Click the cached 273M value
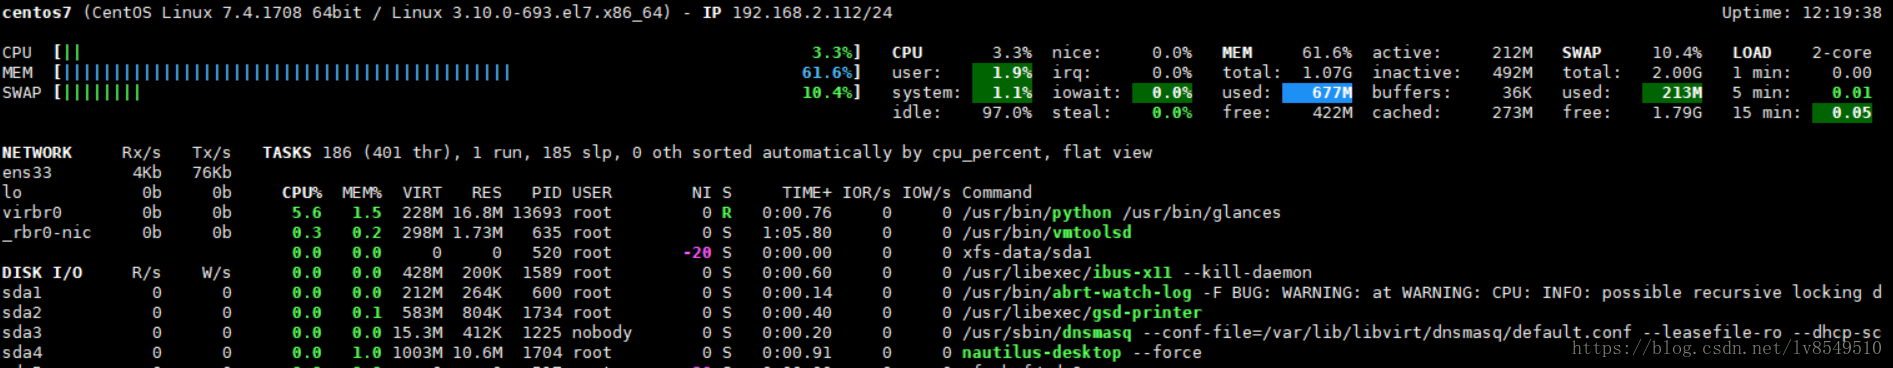This screenshot has height=368, width=1893. (x=1512, y=112)
